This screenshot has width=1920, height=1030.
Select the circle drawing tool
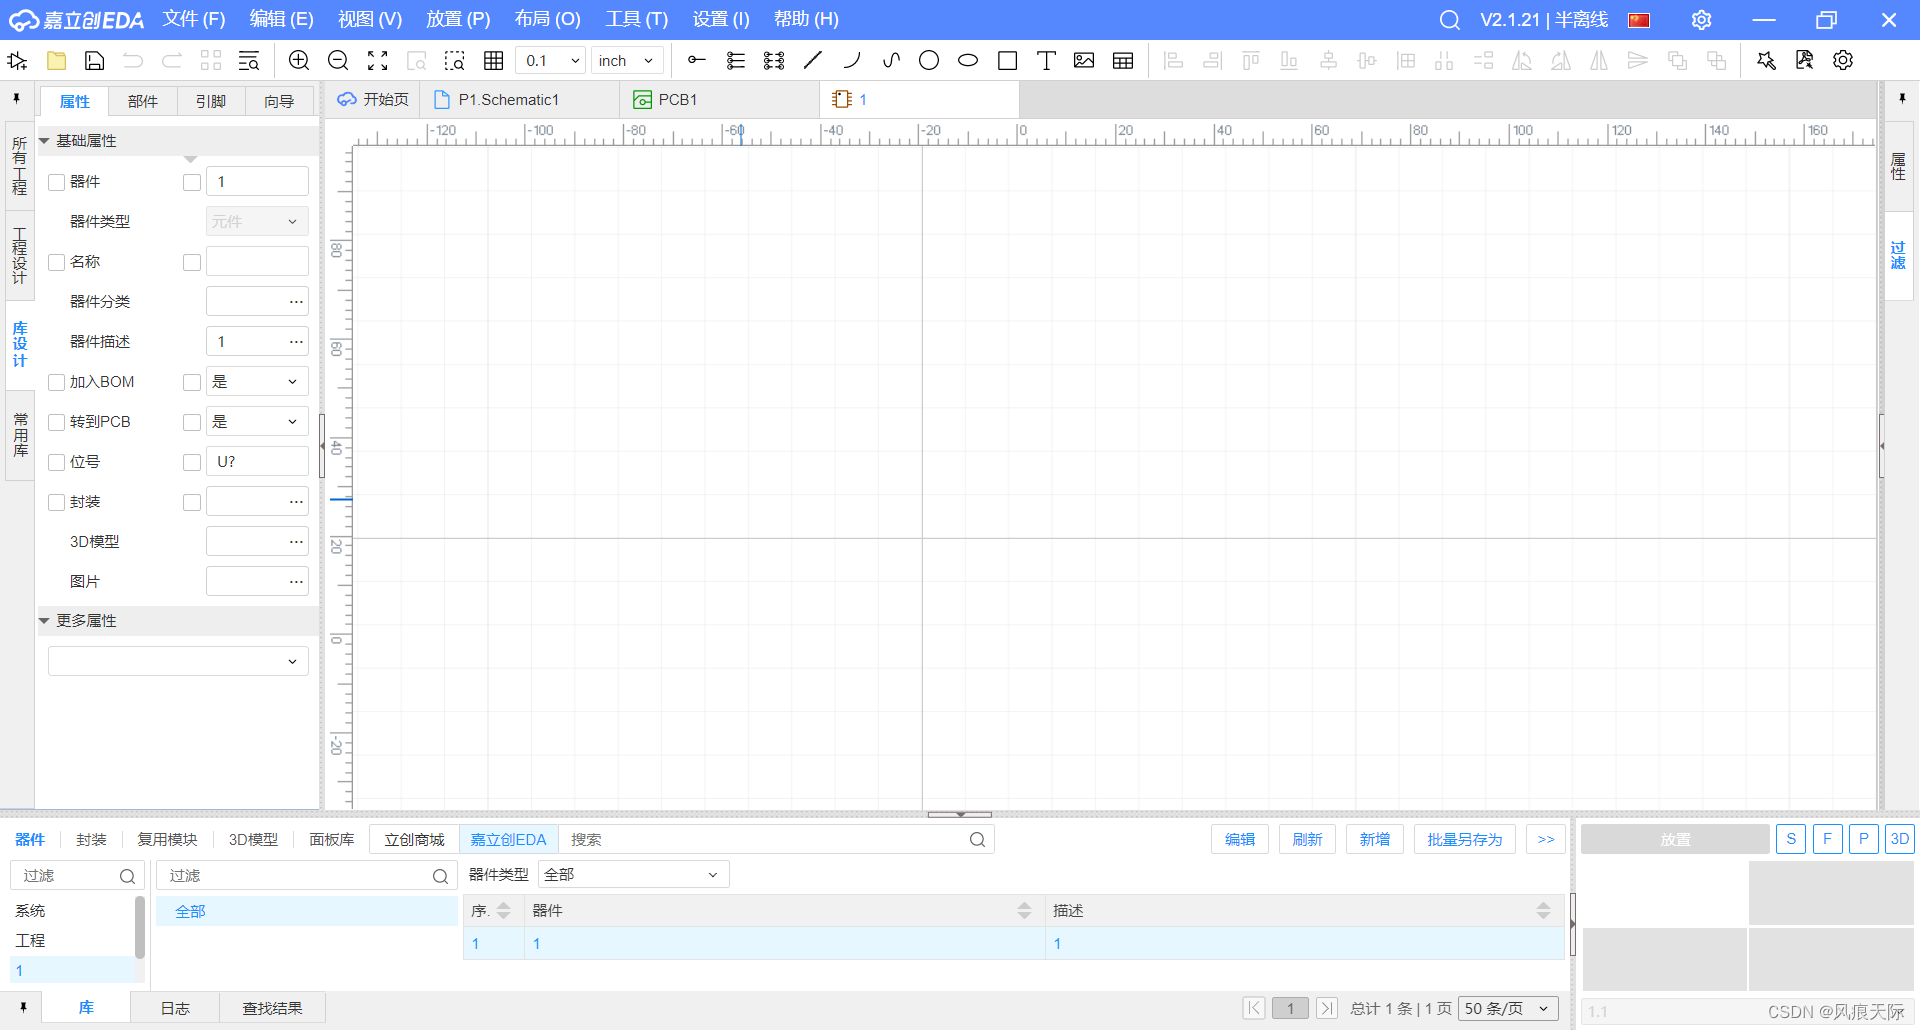tap(929, 61)
